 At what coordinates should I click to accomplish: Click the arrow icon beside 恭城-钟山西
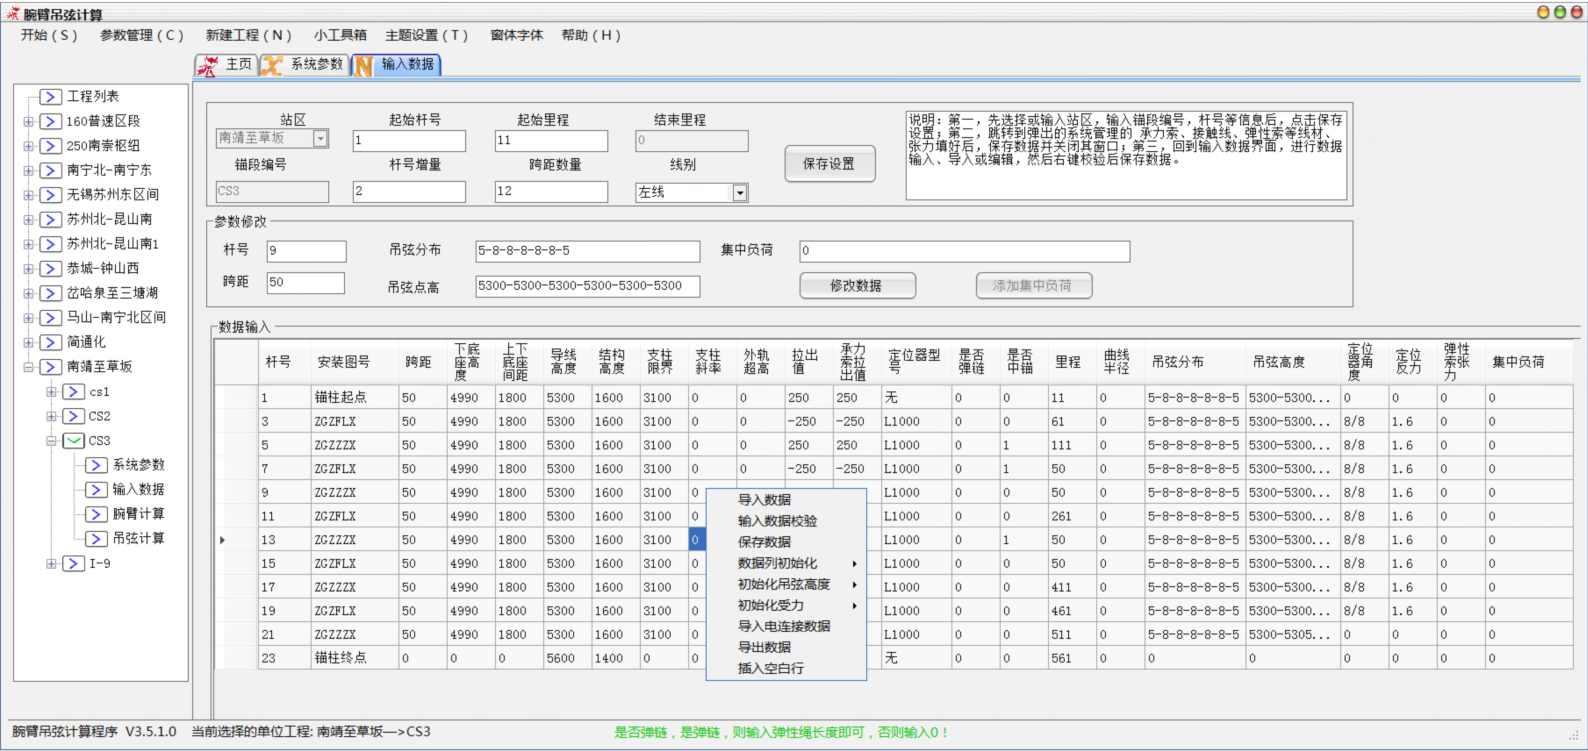point(51,268)
